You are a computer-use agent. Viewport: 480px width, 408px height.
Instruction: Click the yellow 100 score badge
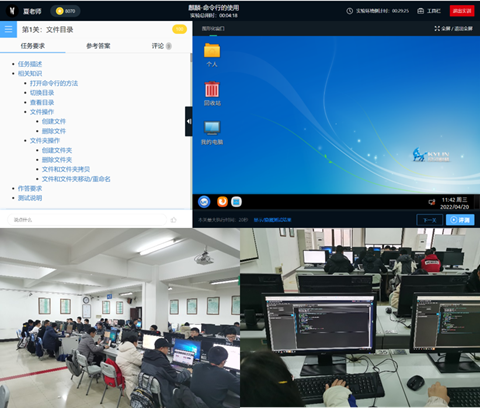(x=179, y=29)
